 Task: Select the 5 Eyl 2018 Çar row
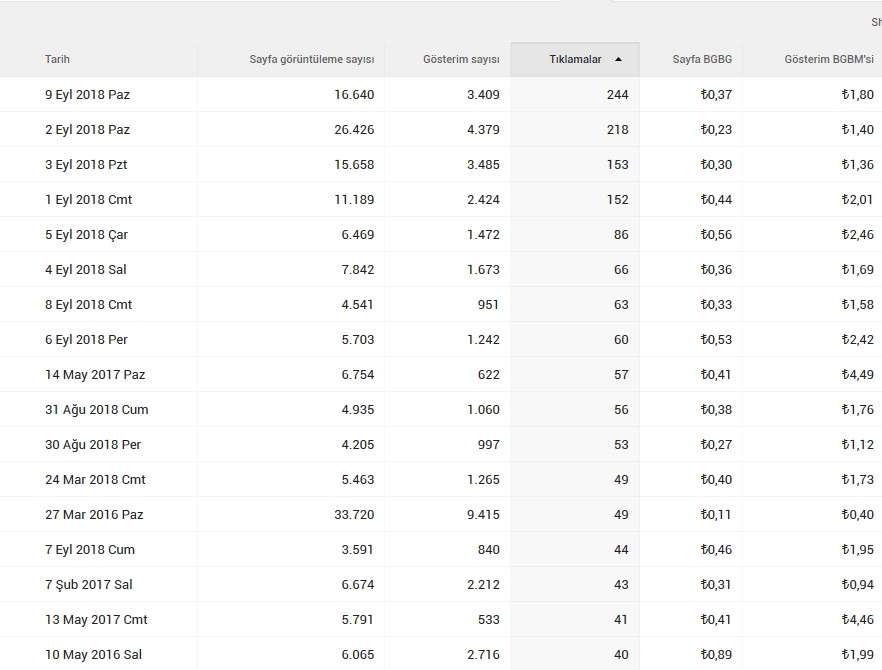coord(441,235)
